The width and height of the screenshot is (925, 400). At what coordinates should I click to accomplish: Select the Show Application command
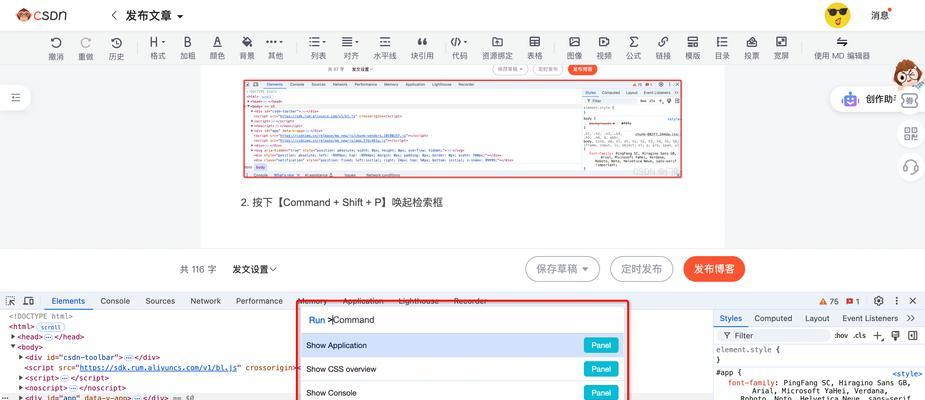point(462,345)
